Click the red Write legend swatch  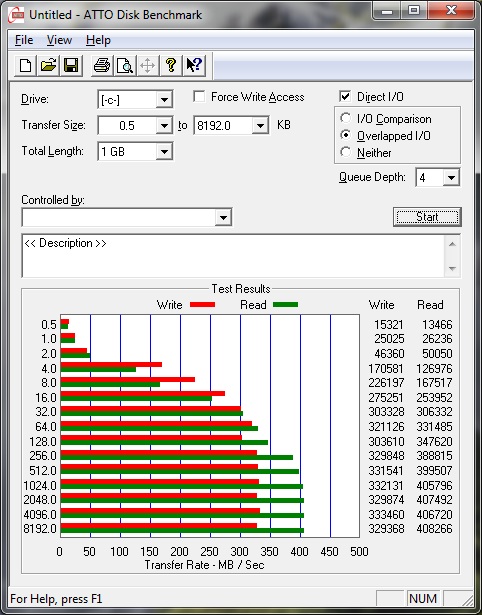coord(202,305)
